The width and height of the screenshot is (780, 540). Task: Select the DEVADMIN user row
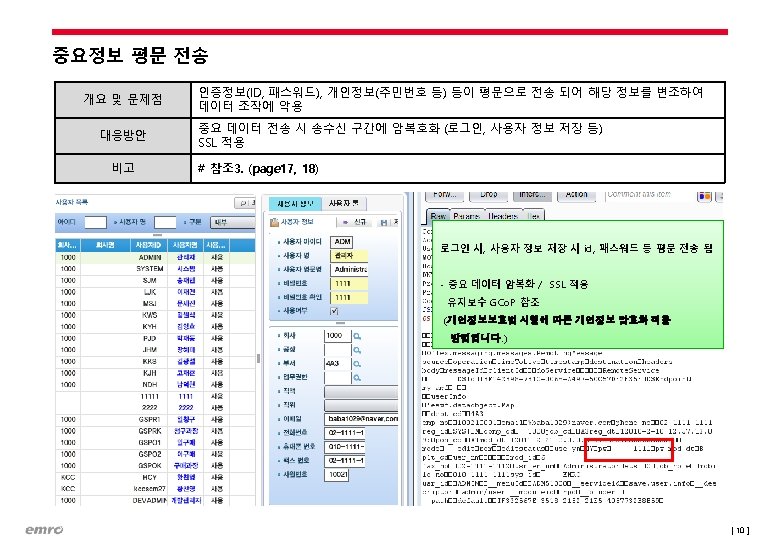click(155, 501)
